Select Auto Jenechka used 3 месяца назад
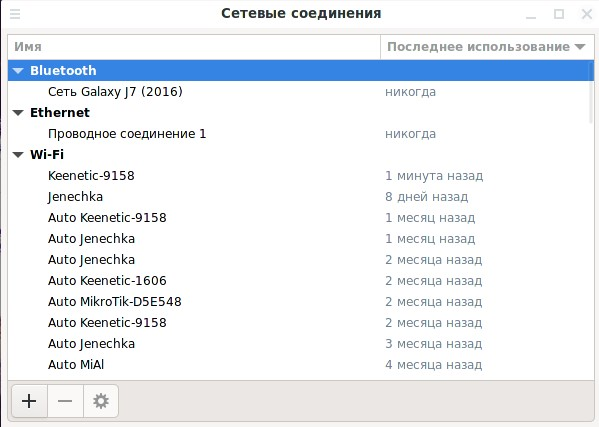599x427 pixels. pyautogui.click(x=301, y=344)
